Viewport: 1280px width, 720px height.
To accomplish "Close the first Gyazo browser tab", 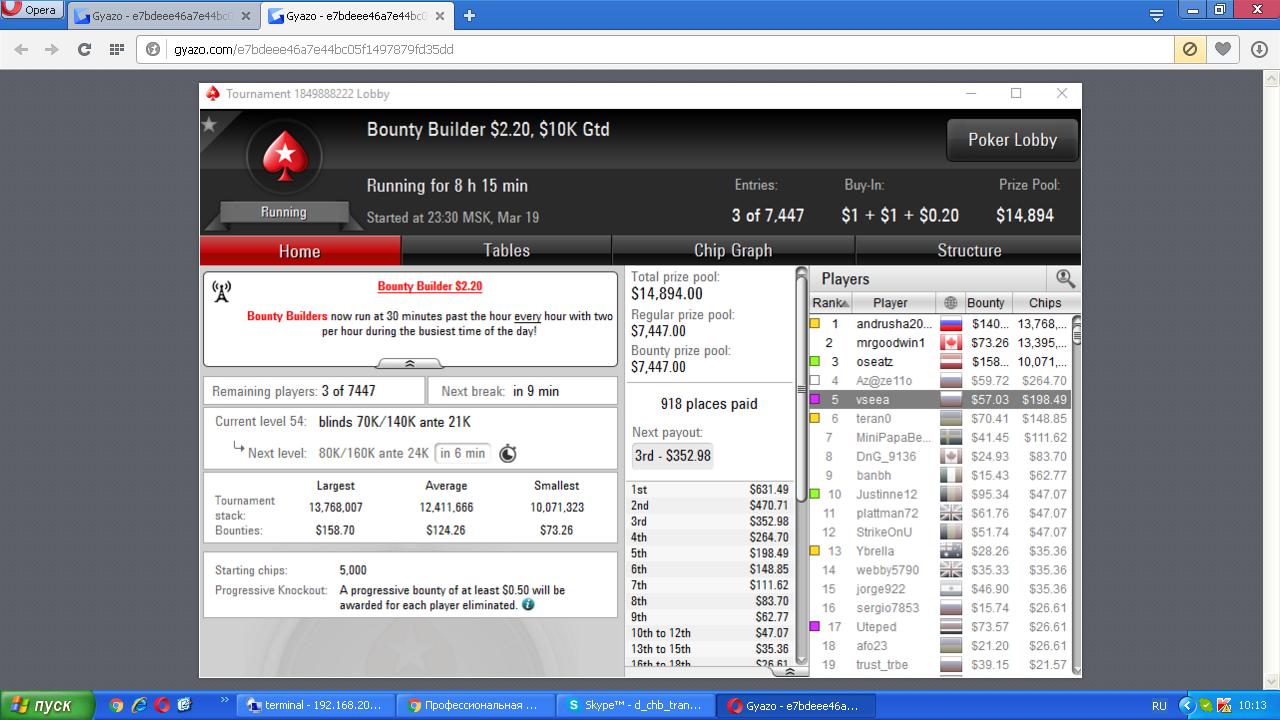I will tap(246, 16).
